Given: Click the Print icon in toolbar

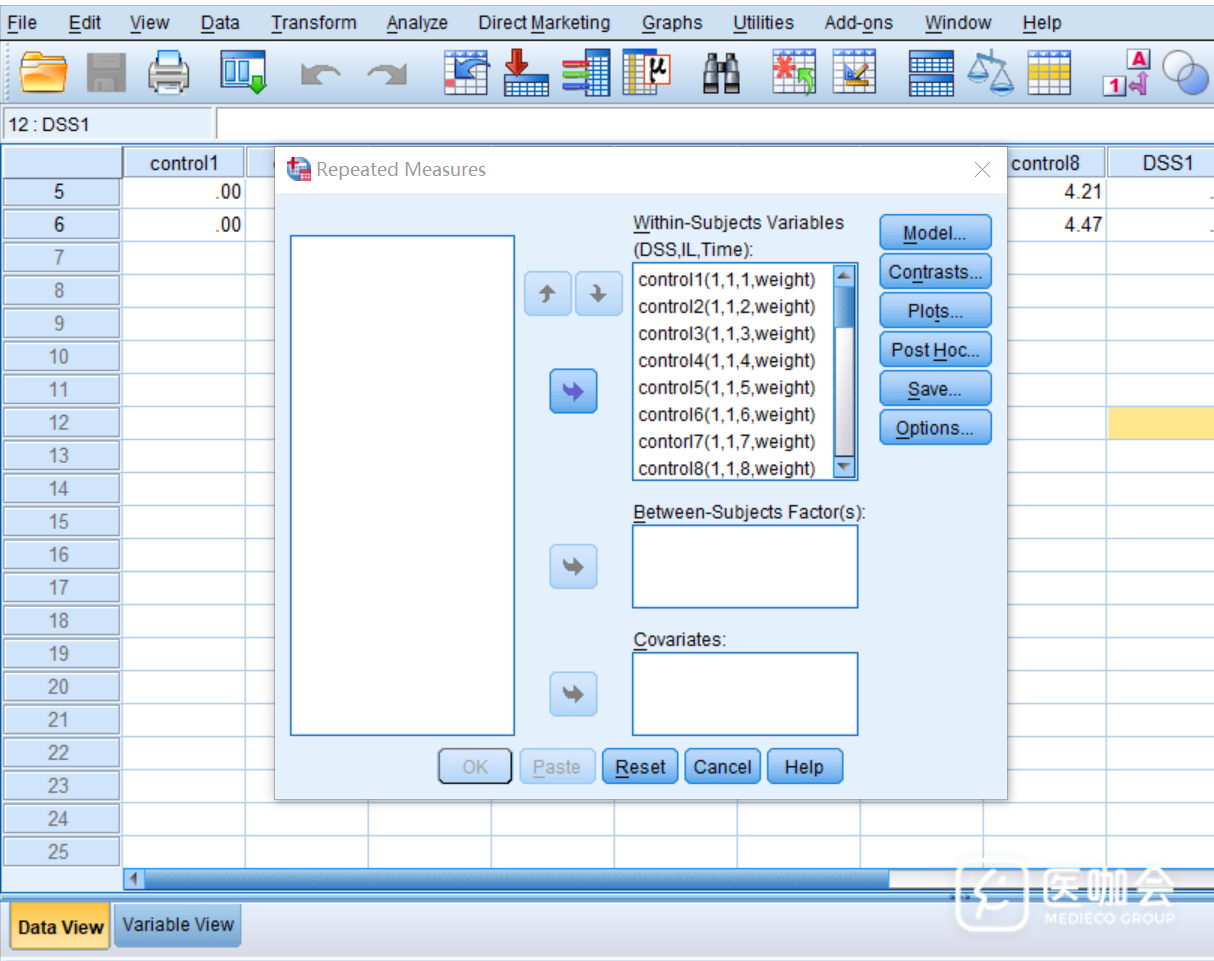Looking at the screenshot, I should click(169, 74).
